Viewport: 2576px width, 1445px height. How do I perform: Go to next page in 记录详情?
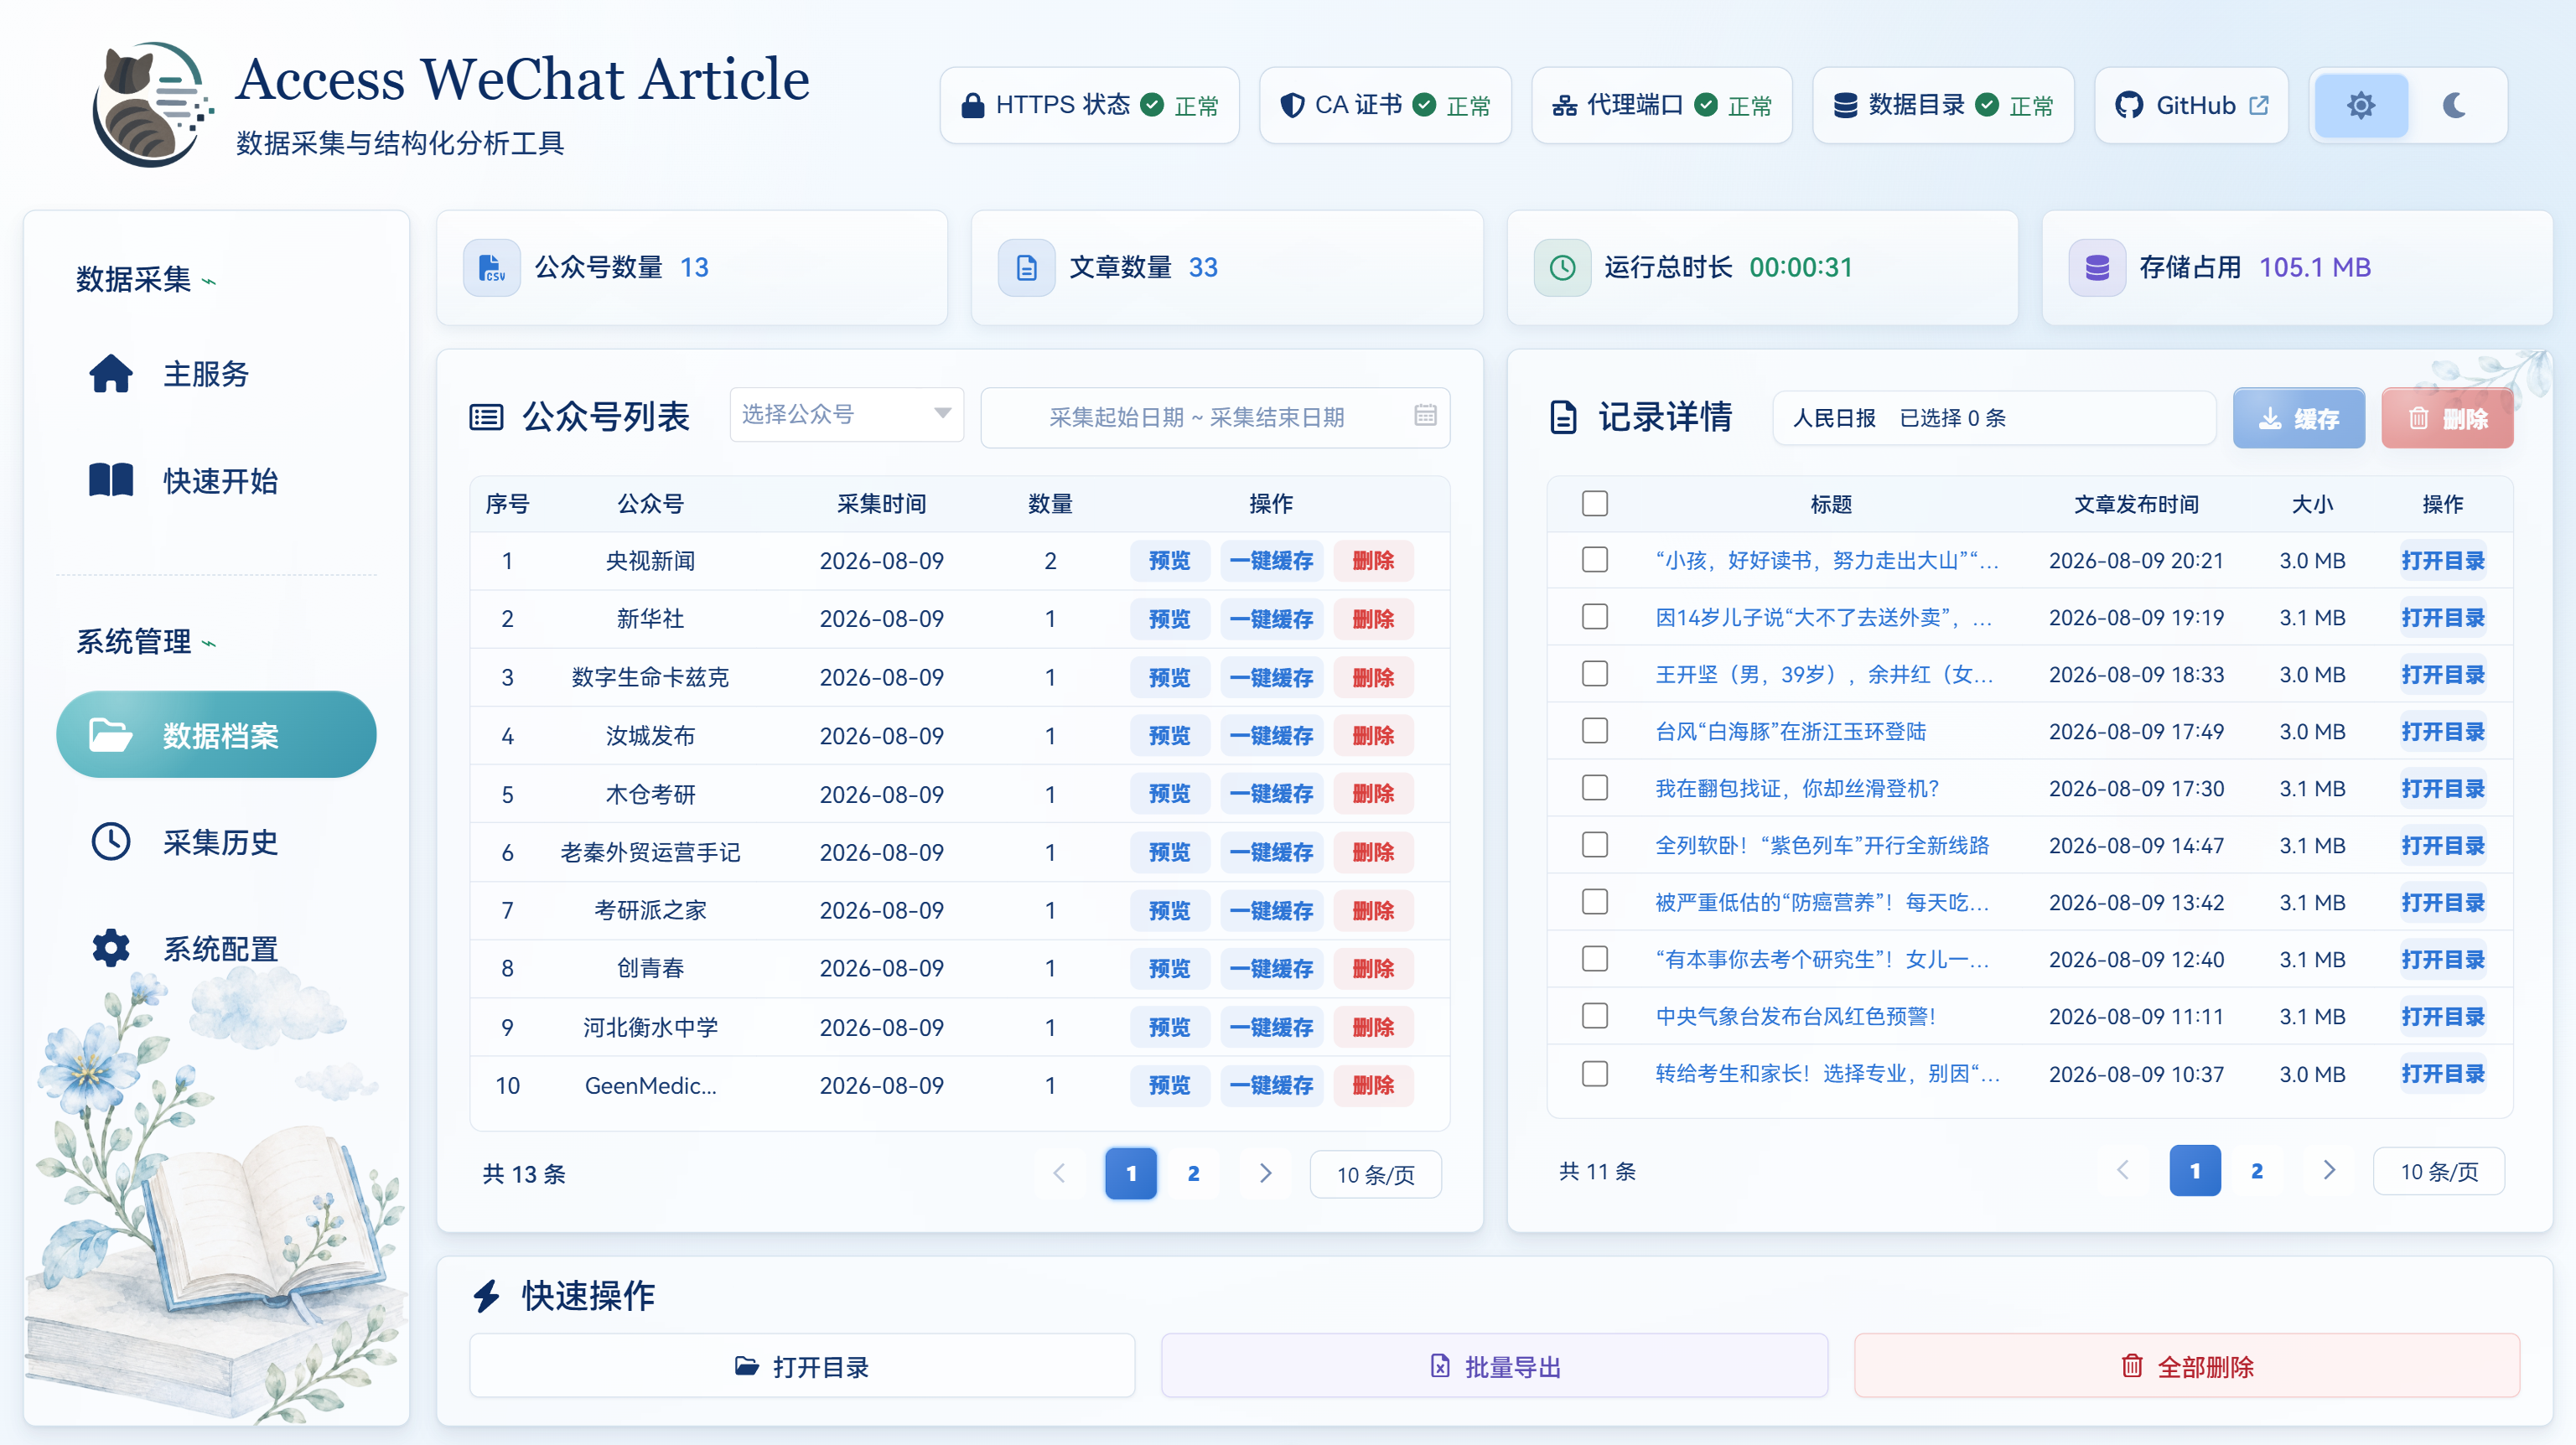click(2329, 1170)
